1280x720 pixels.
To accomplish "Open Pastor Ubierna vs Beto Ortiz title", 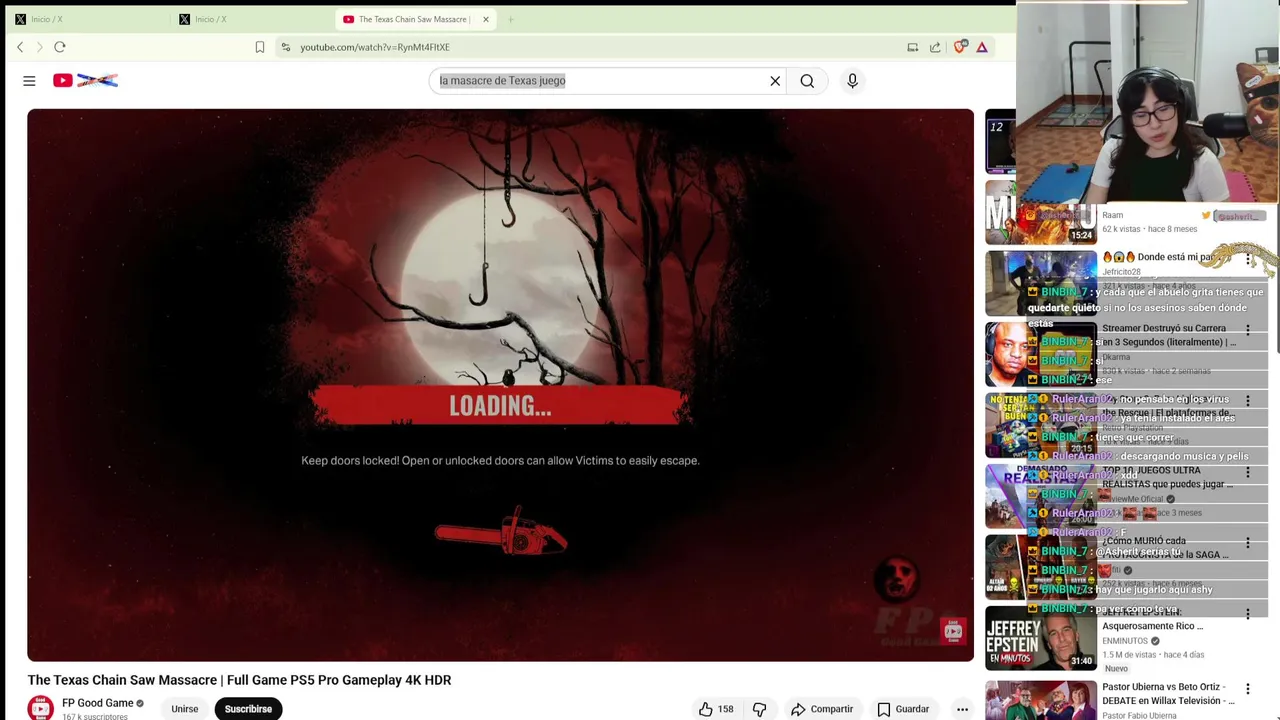I will pyautogui.click(x=1168, y=694).
